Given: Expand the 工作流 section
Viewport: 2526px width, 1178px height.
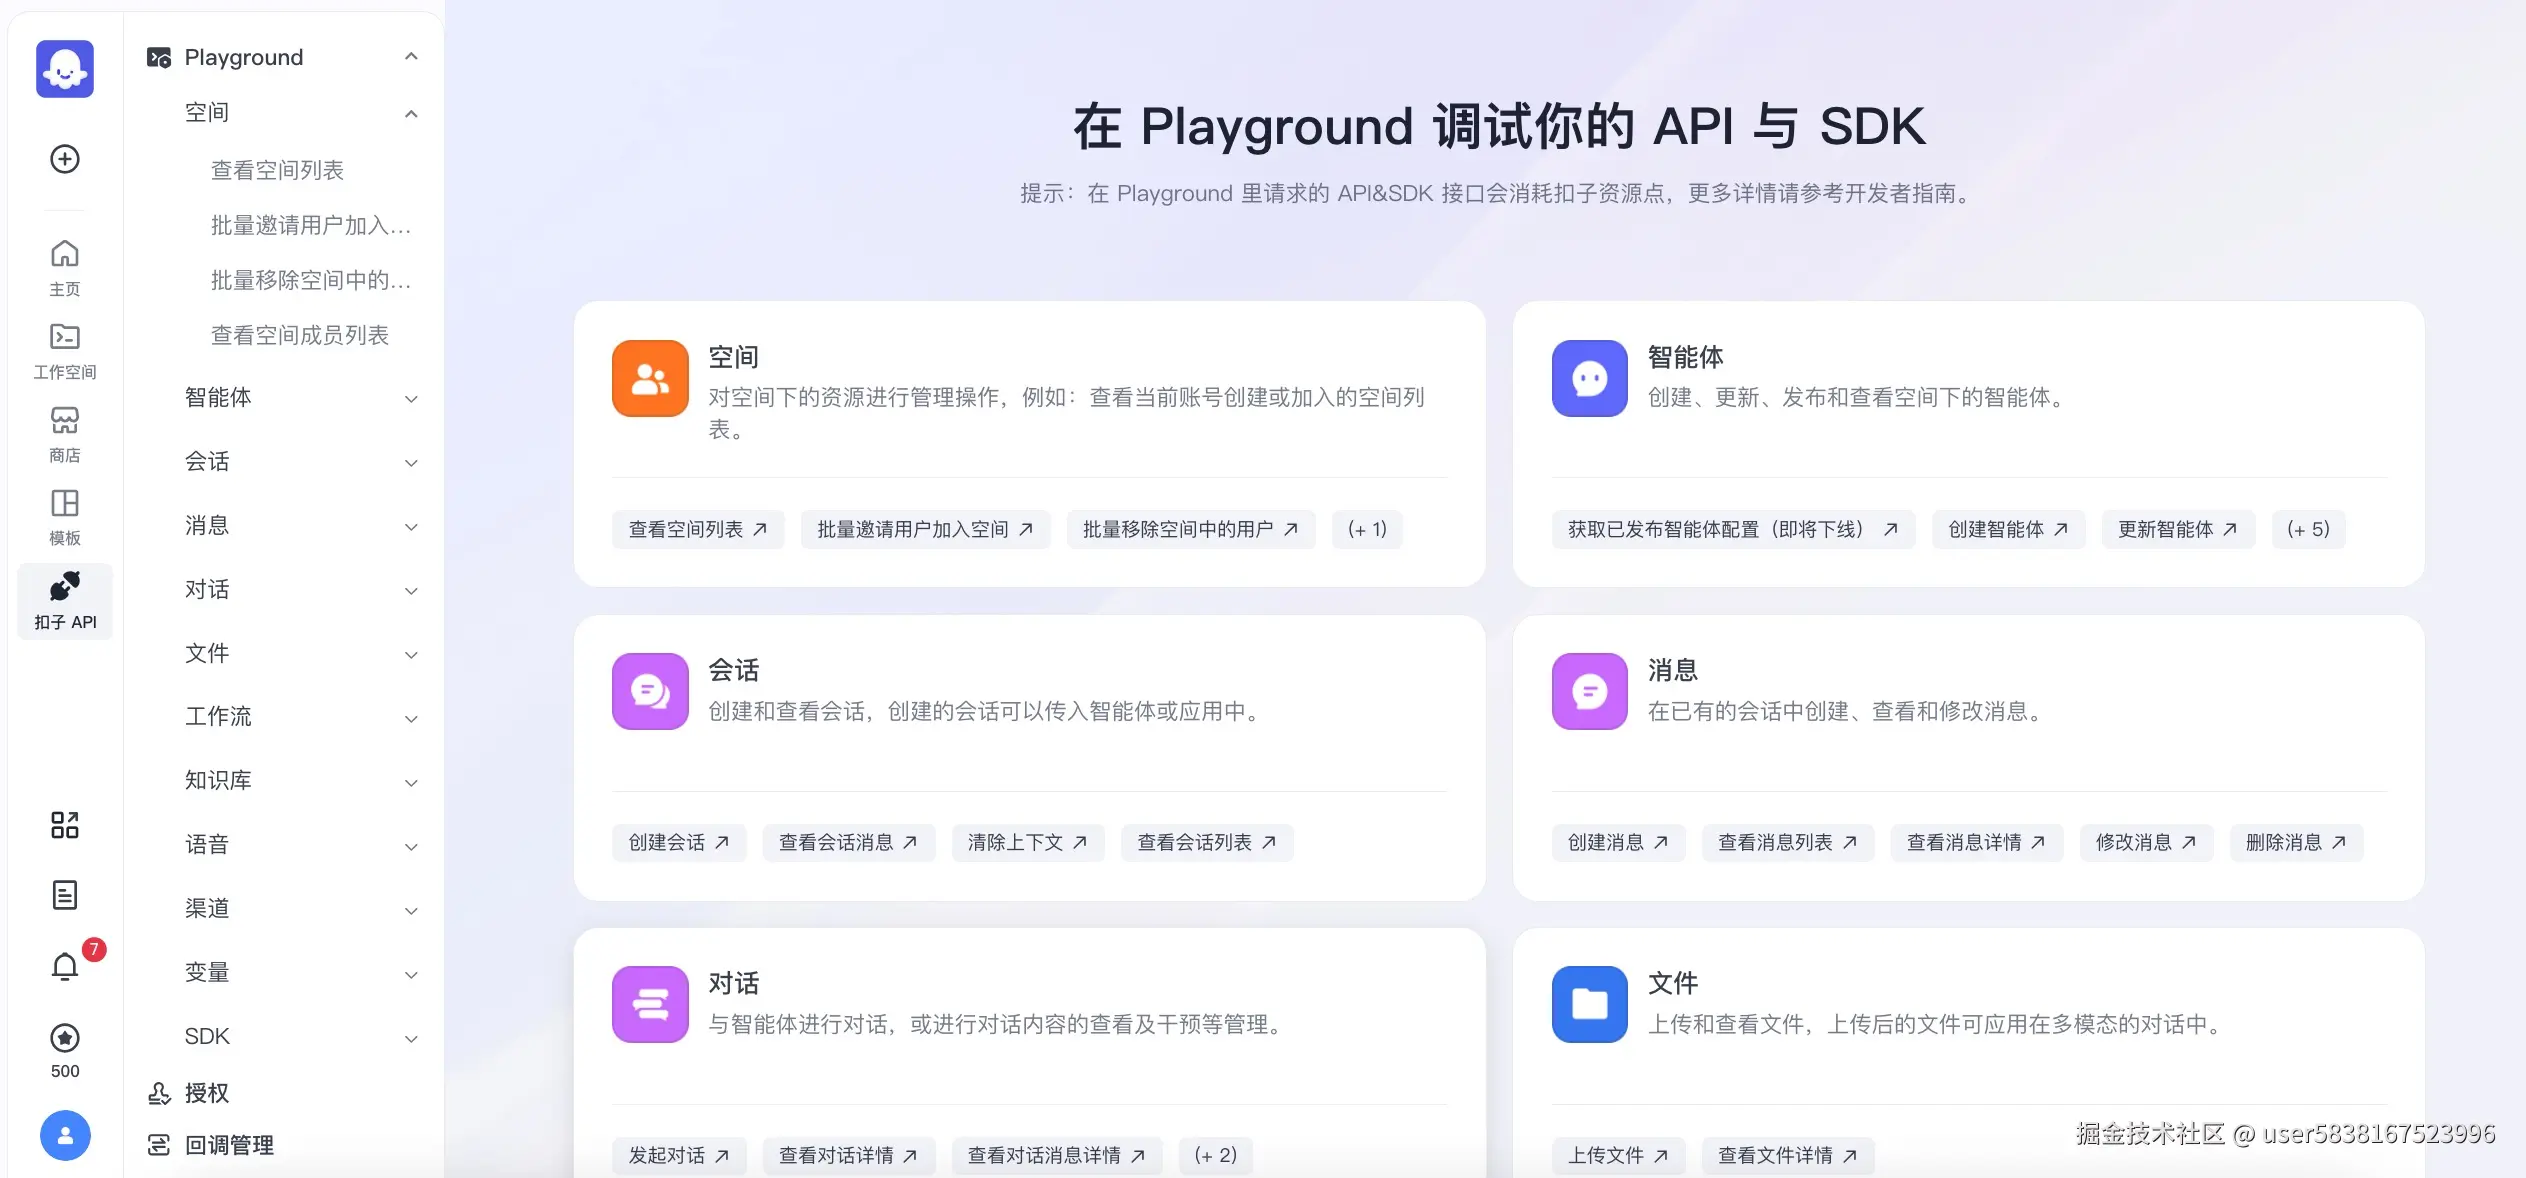Looking at the screenshot, I should point(411,717).
